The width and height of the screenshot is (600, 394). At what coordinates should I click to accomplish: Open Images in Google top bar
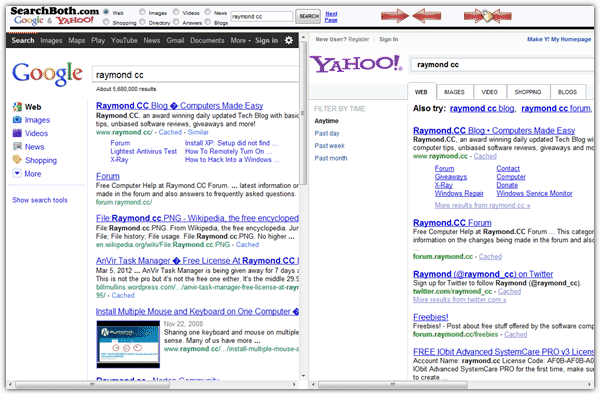51,40
